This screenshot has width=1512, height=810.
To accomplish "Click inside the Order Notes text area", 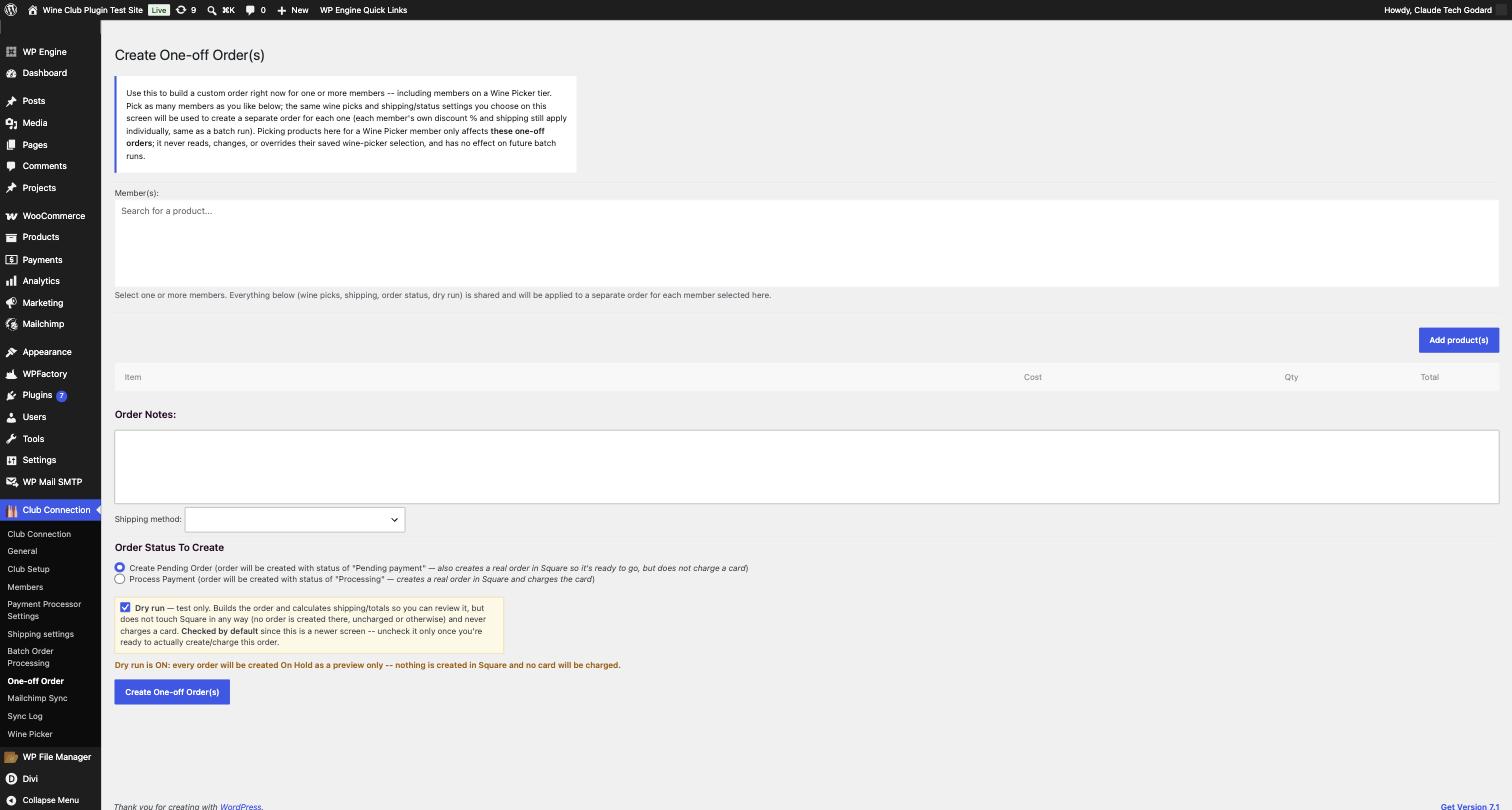I will point(806,467).
